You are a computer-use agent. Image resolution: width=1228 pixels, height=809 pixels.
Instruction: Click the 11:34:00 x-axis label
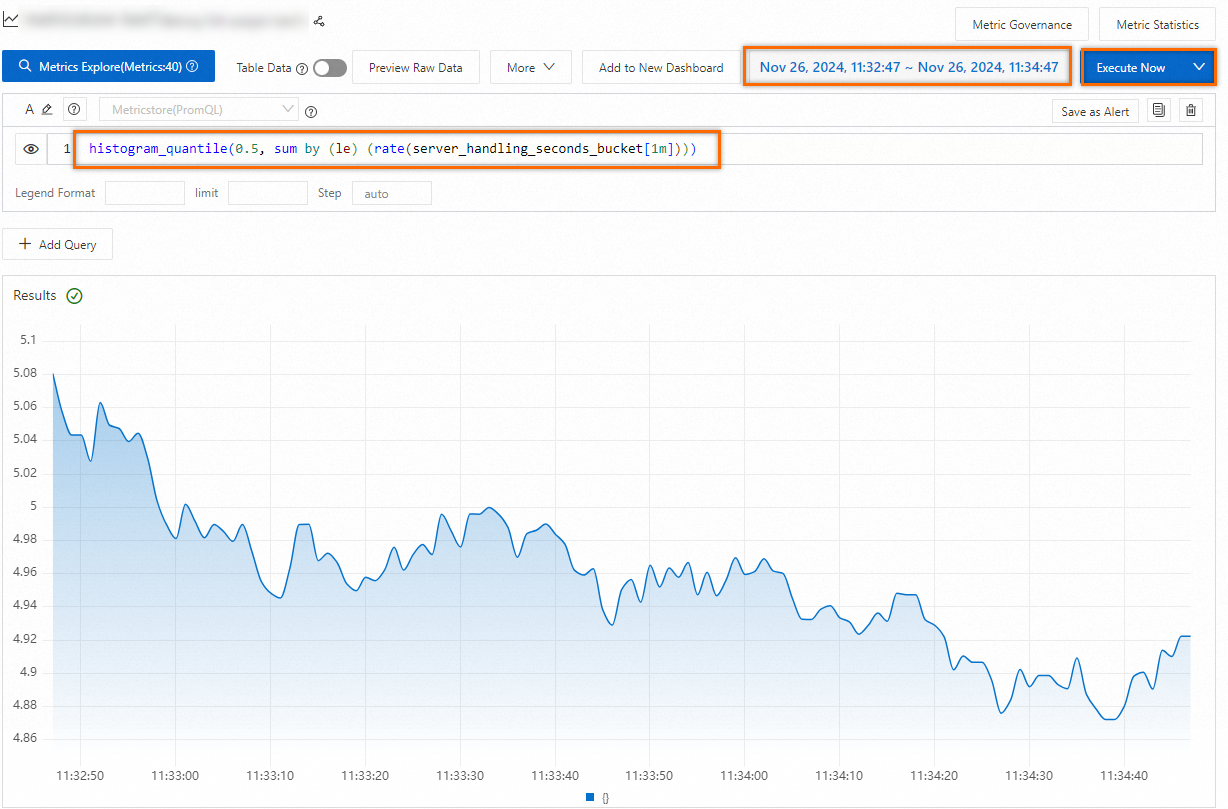[x=744, y=775]
